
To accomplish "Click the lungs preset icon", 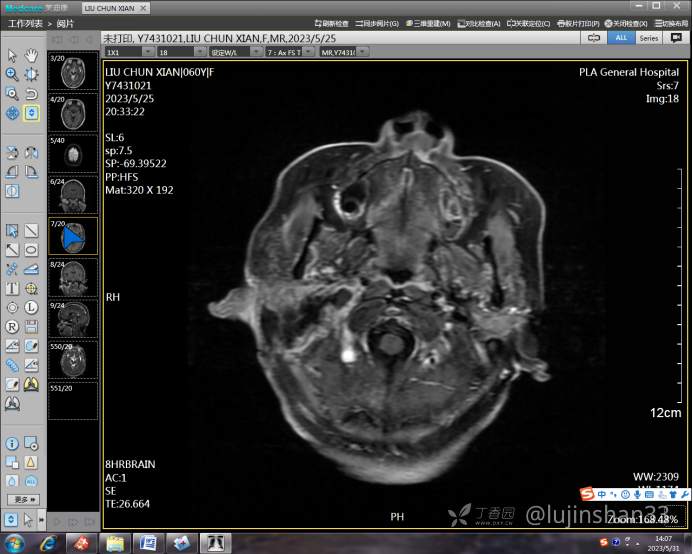I will click(x=32, y=384).
